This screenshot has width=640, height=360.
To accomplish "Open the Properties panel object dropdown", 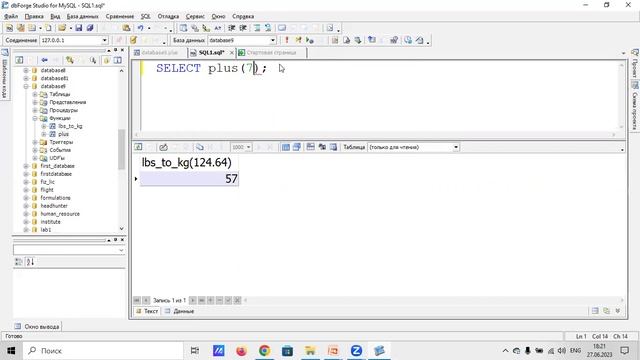I will [x=121, y=250].
